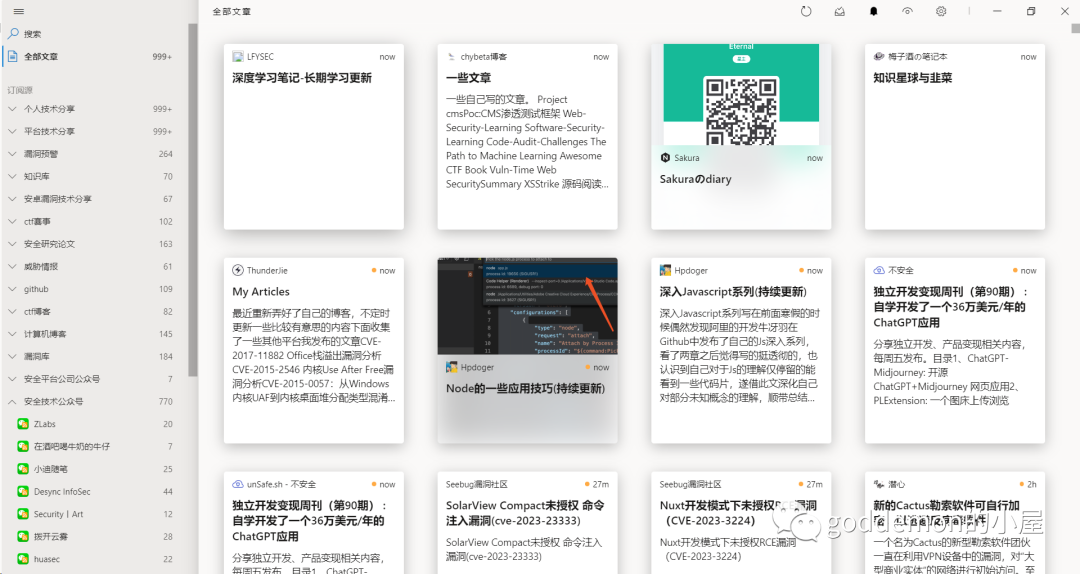Viewport: 1080px width, 574px height.
Task: Expand the ctf赛事 group chevron
Action: click(x=12, y=221)
